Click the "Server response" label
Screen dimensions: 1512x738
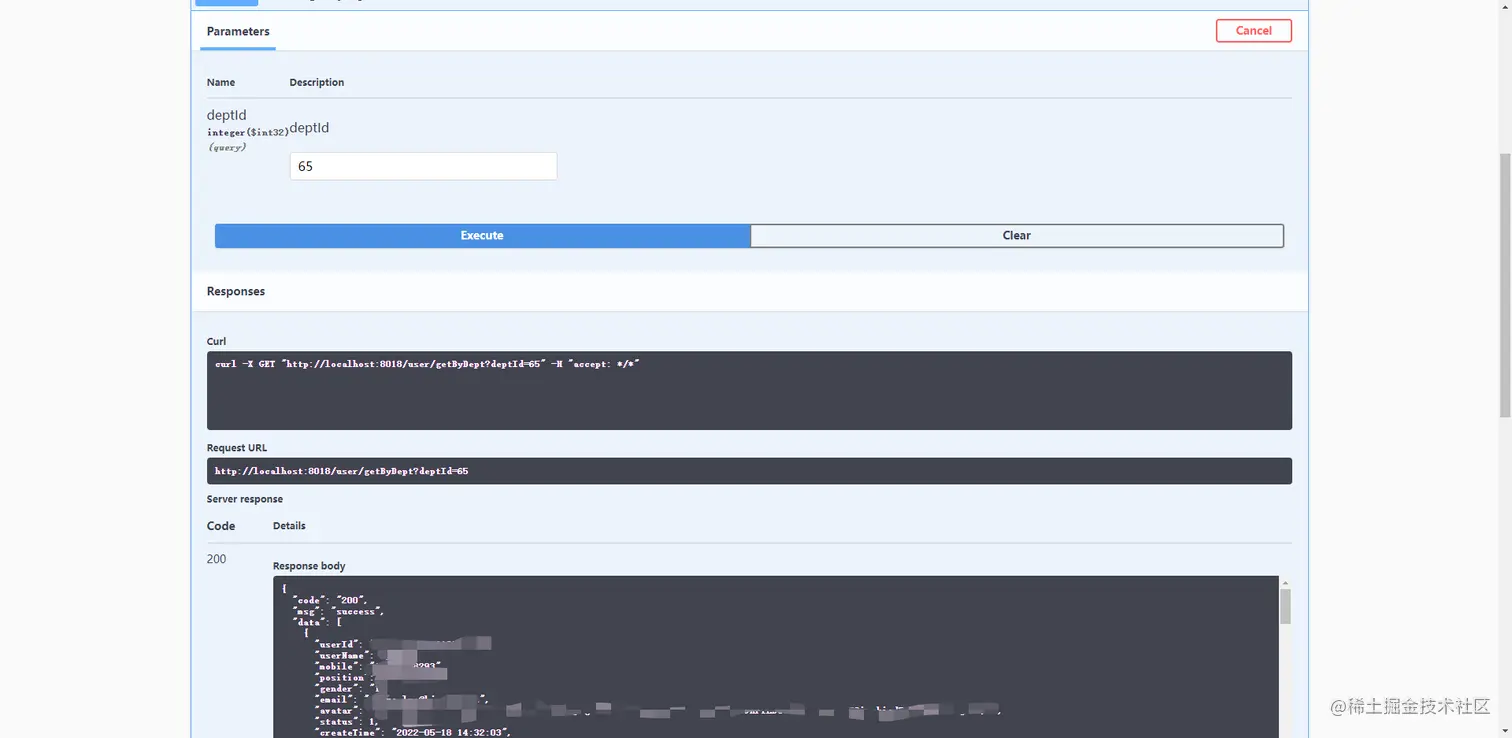245,499
